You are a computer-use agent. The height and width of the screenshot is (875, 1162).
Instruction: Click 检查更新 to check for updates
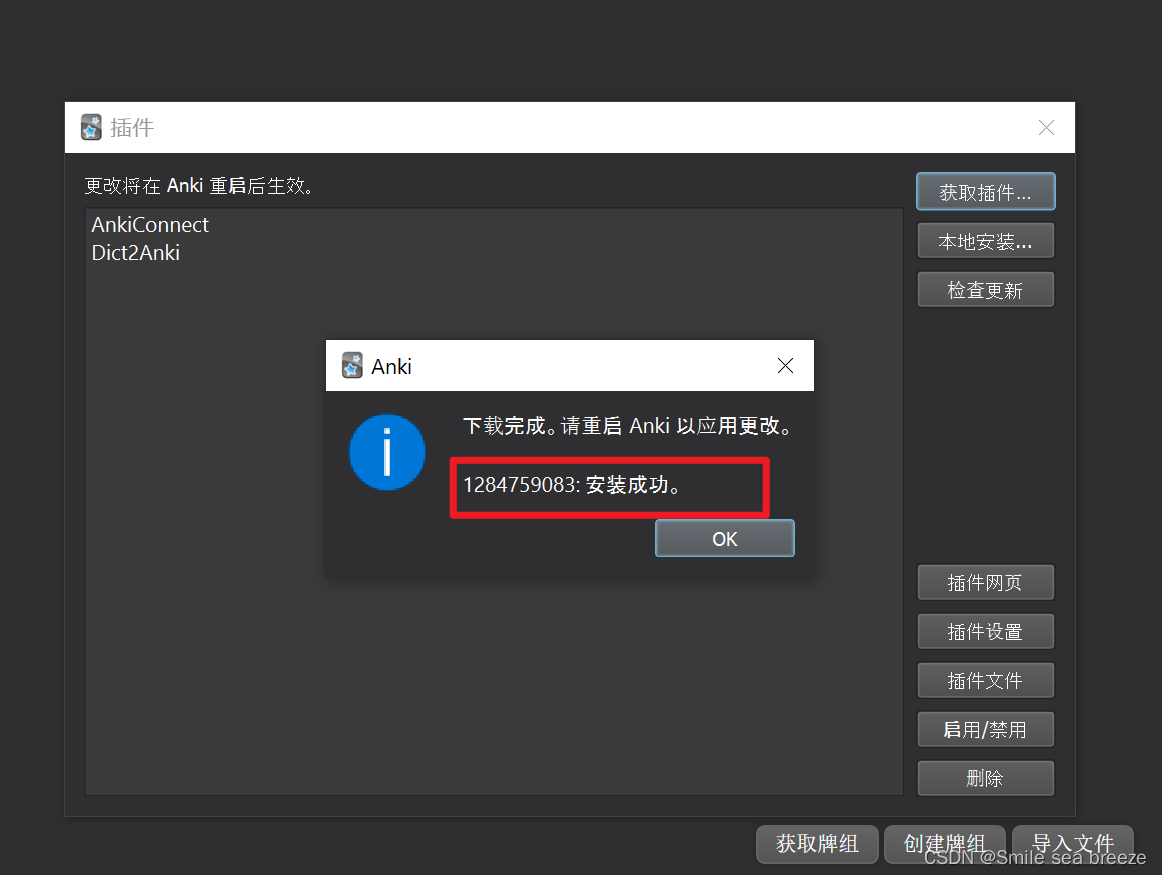click(x=985, y=289)
